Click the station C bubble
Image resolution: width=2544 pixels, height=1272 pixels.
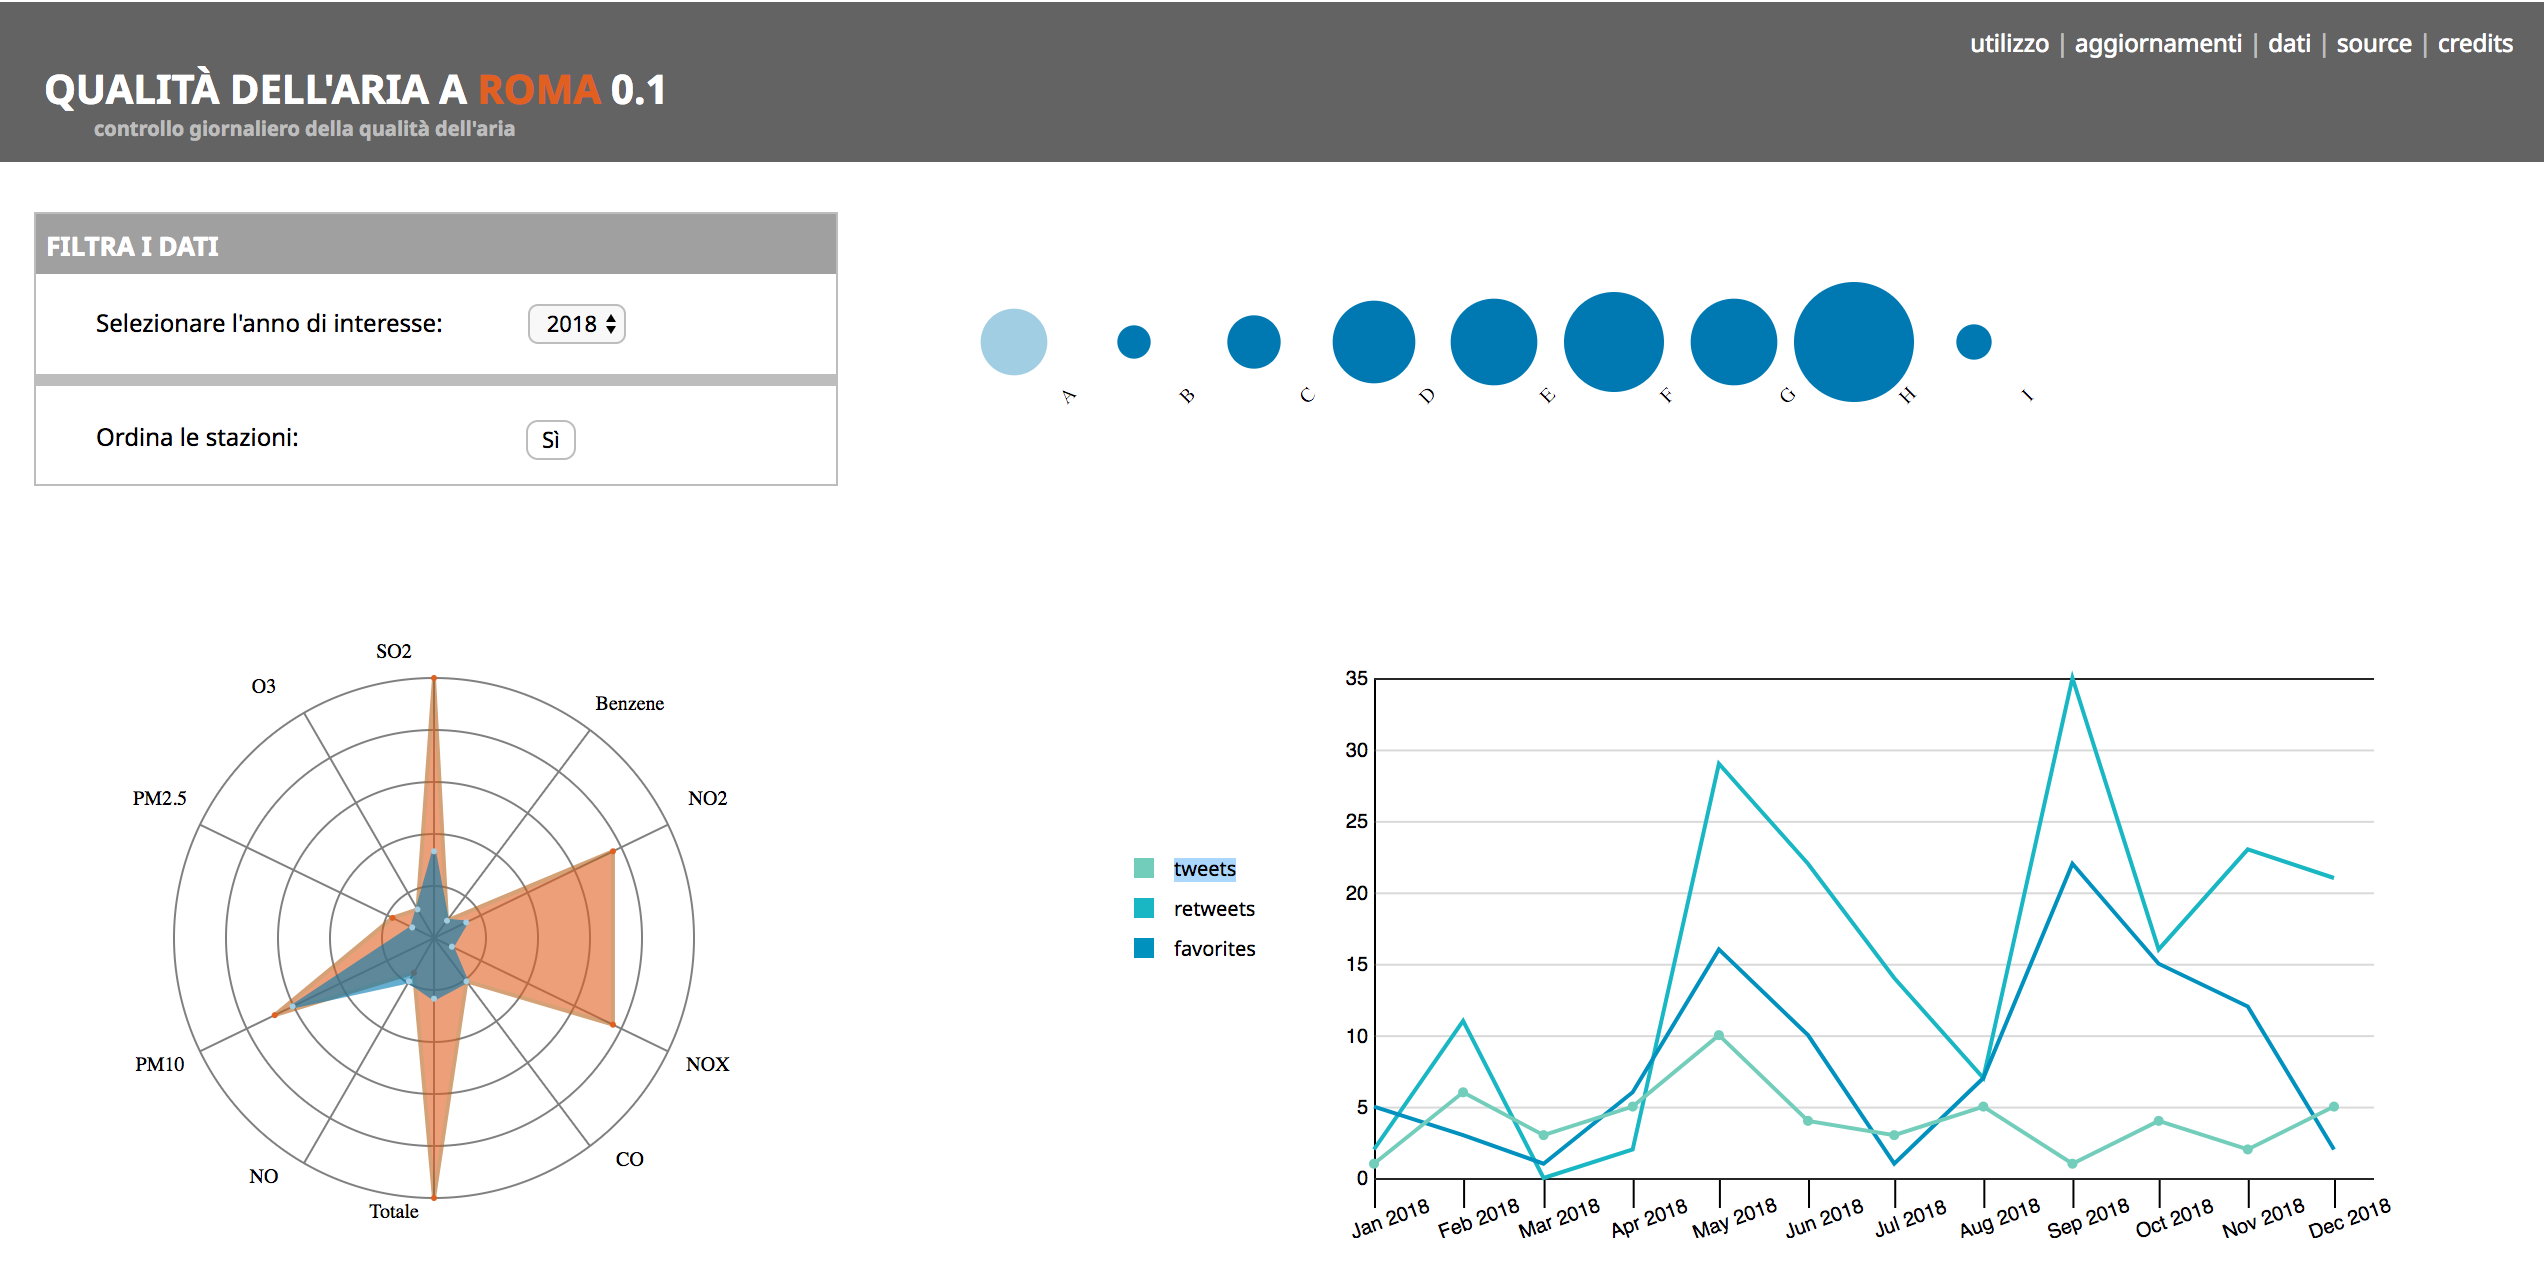[1253, 342]
